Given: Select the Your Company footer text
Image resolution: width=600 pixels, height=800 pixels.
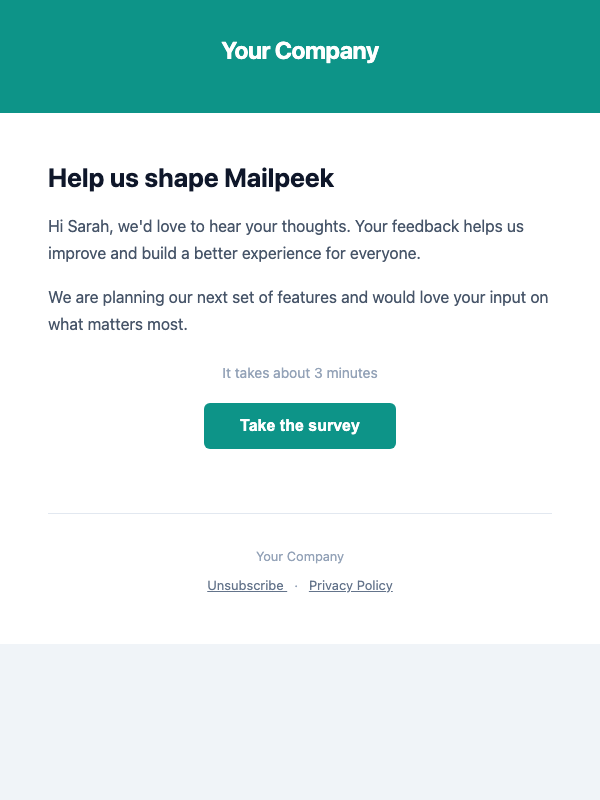Looking at the screenshot, I should pyautogui.click(x=299, y=556).
